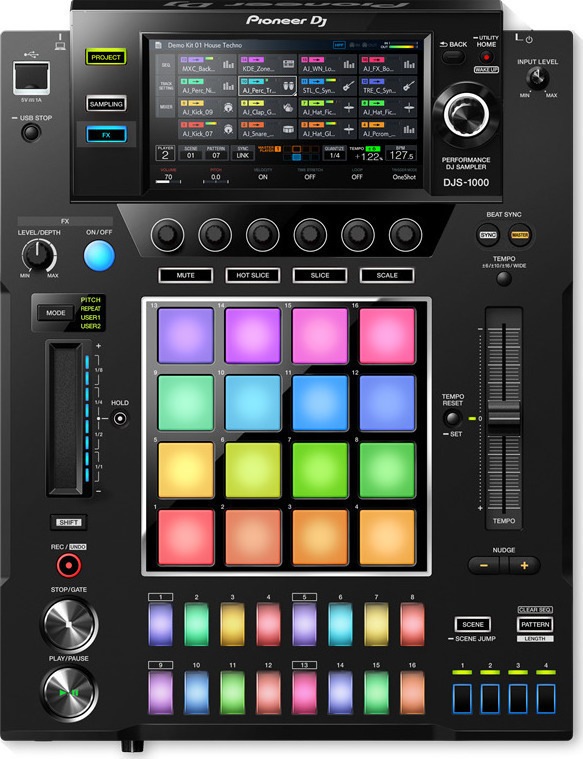Switch to SLICE pad mode

click(320, 275)
